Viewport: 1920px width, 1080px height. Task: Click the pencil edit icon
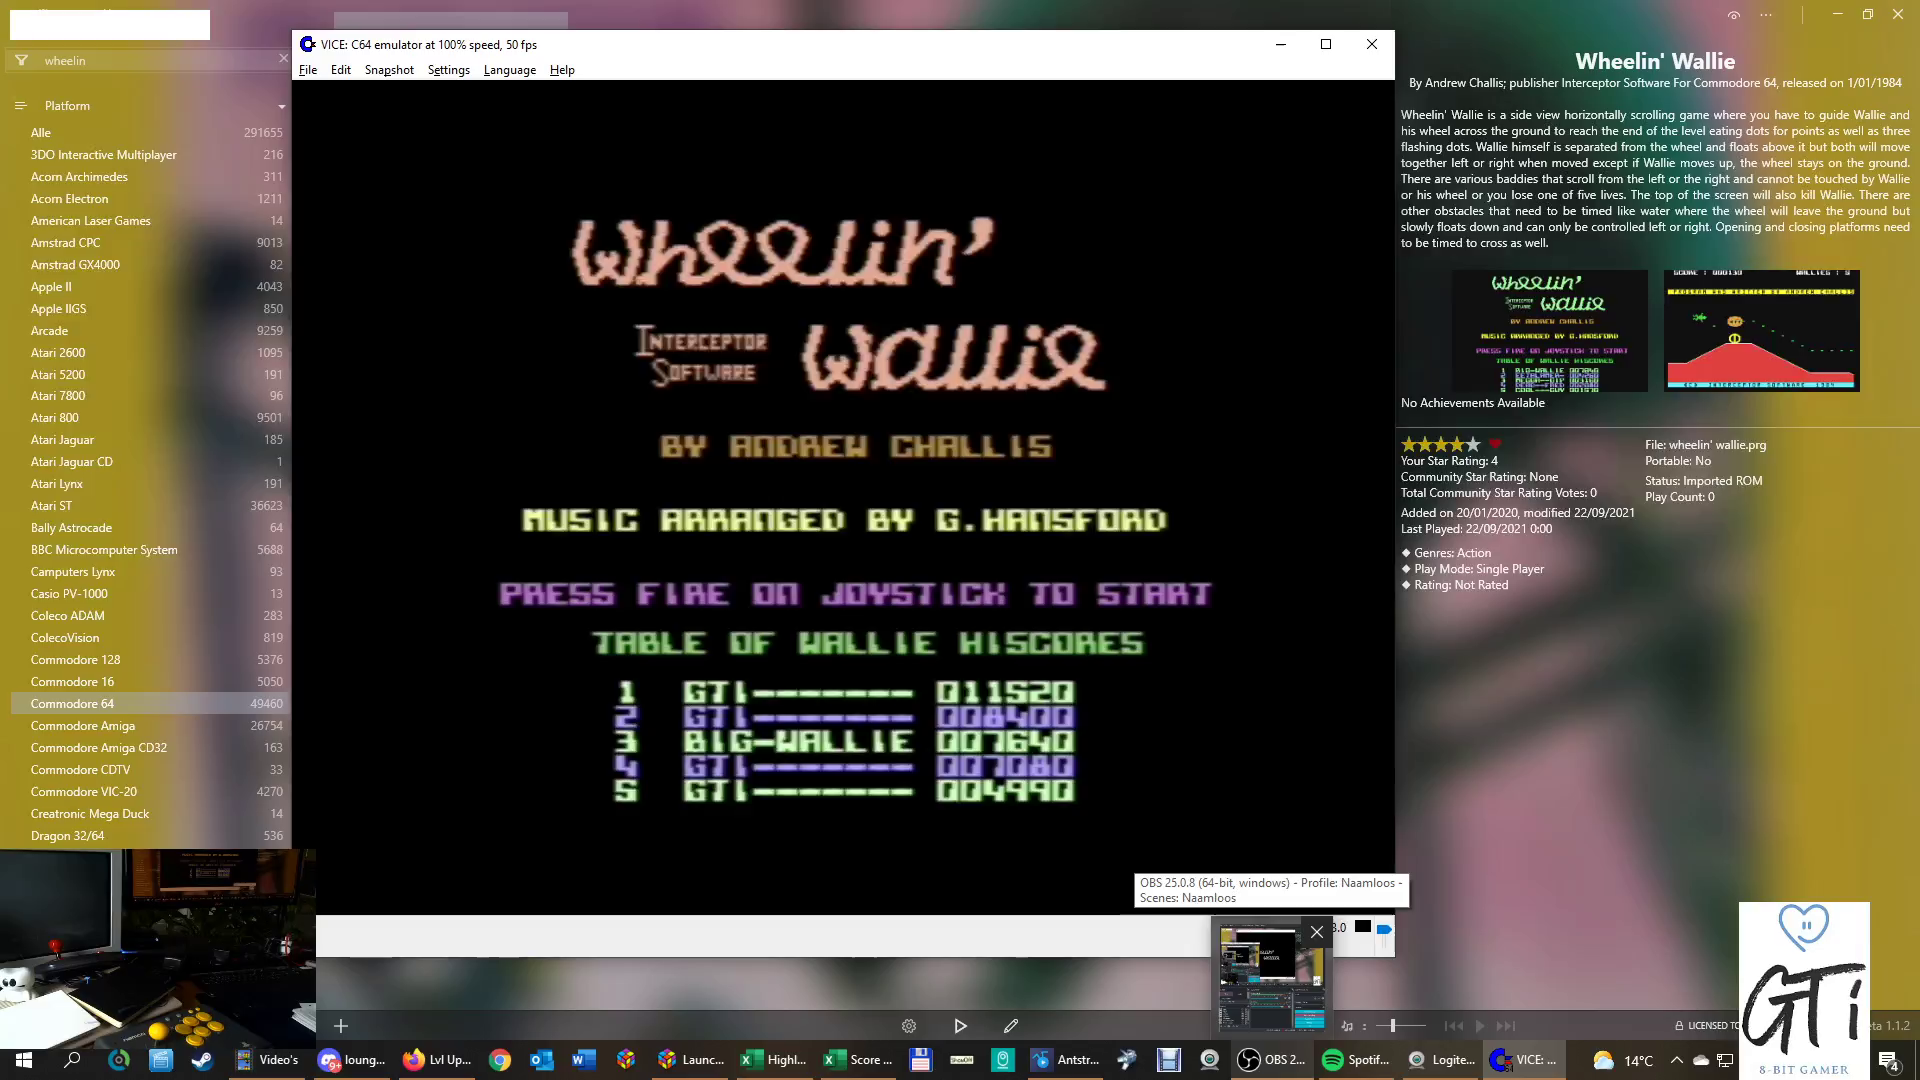point(1011,1026)
